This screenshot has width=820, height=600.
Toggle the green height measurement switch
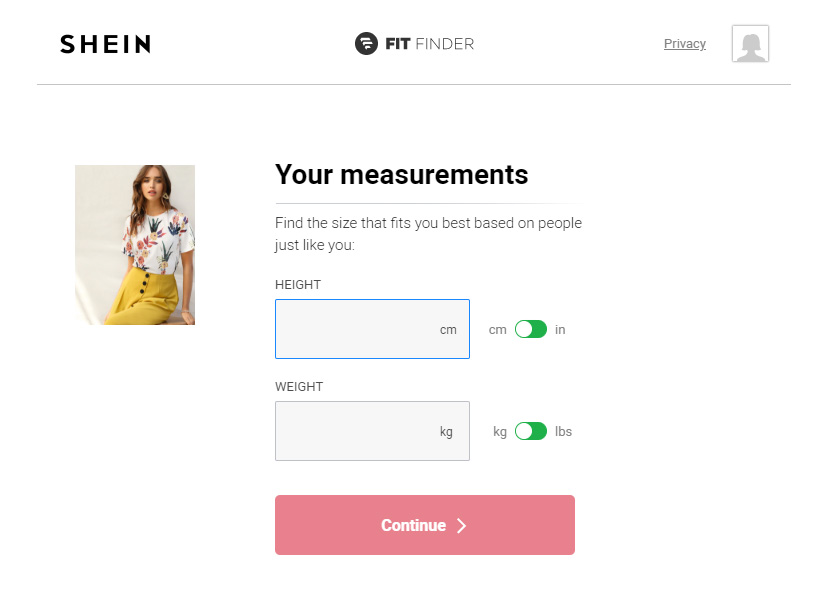pyautogui.click(x=531, y=329)
